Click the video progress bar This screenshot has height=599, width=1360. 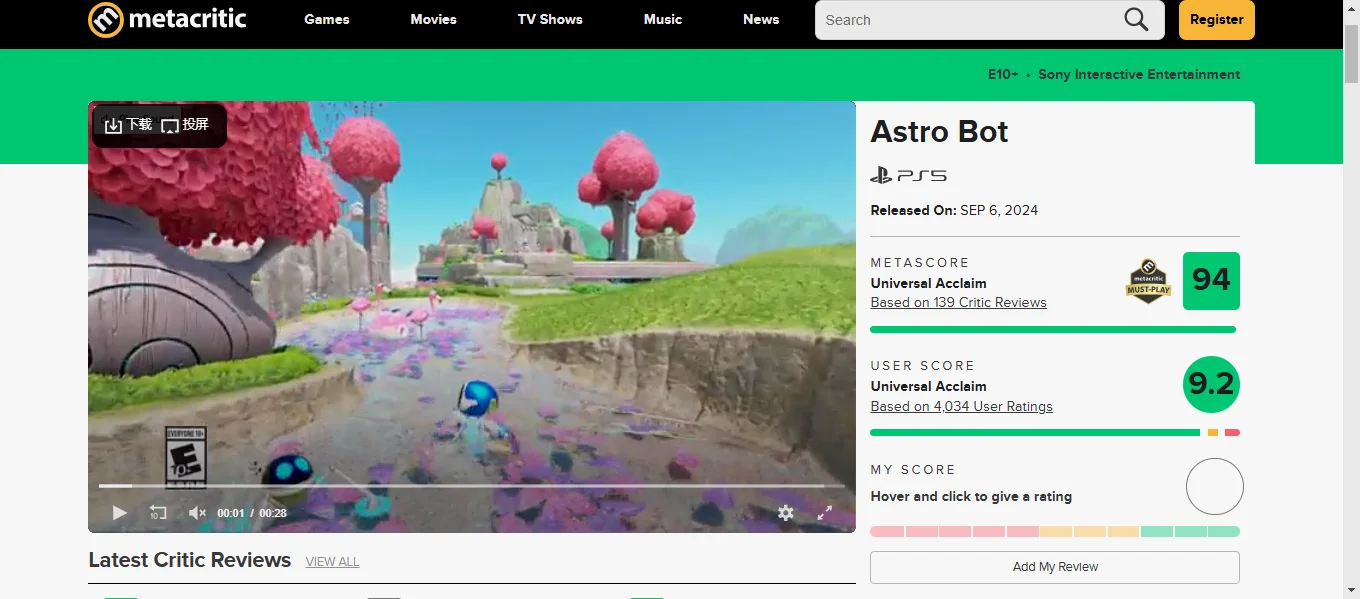coord(471,486)
